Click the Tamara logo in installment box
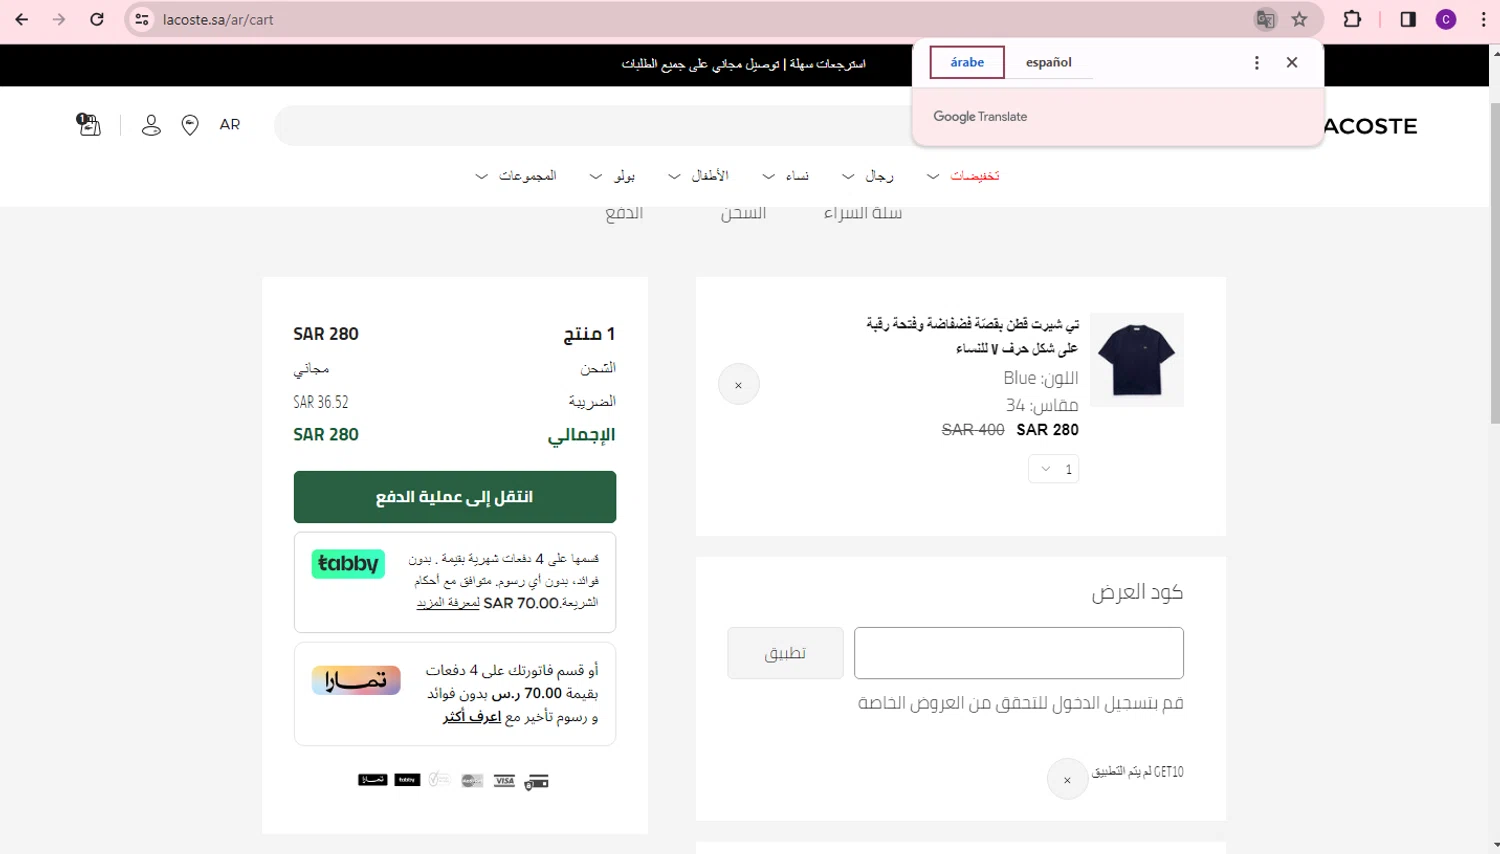The width and height of the screenshot is (1500, 854). [x=356, y=680]
